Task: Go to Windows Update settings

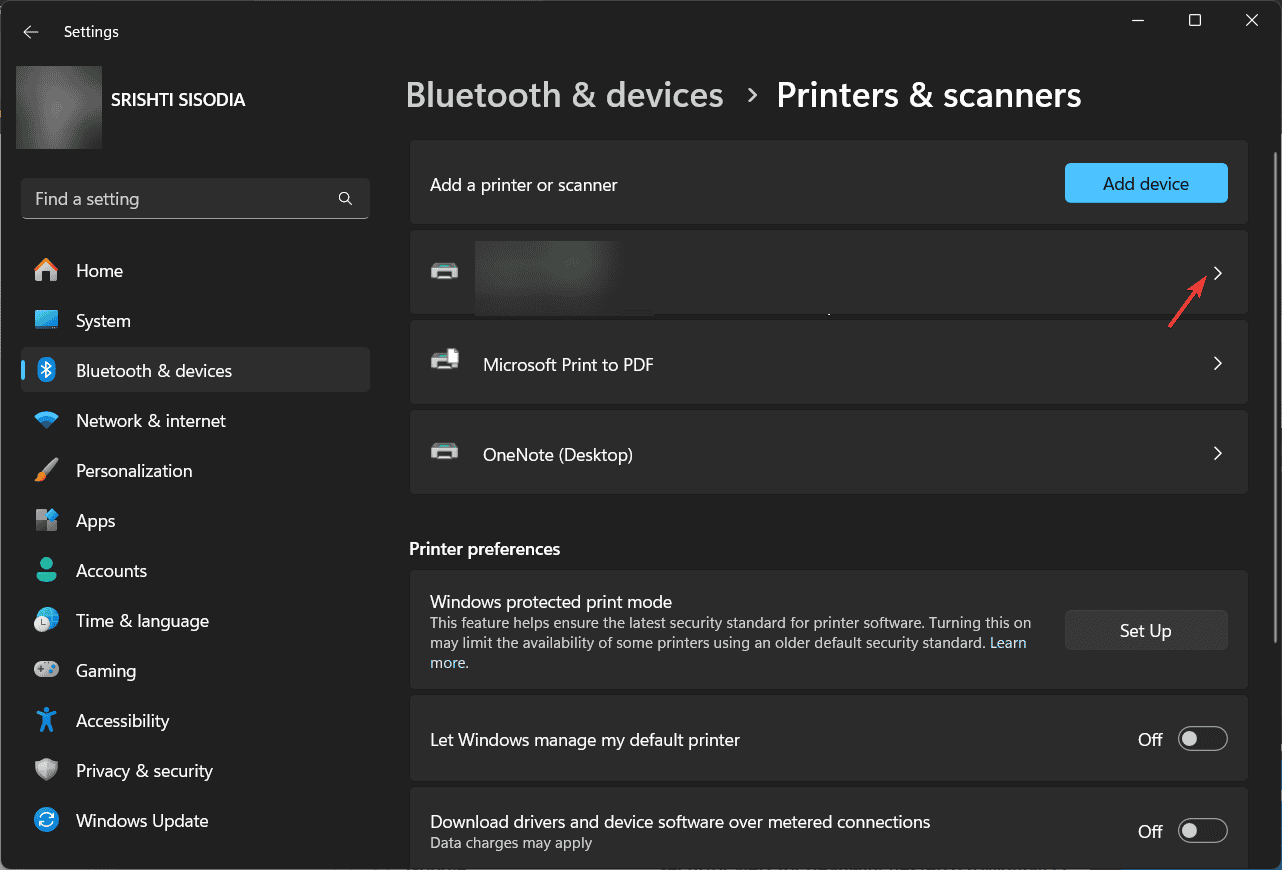Action: [x=195, y=821]
